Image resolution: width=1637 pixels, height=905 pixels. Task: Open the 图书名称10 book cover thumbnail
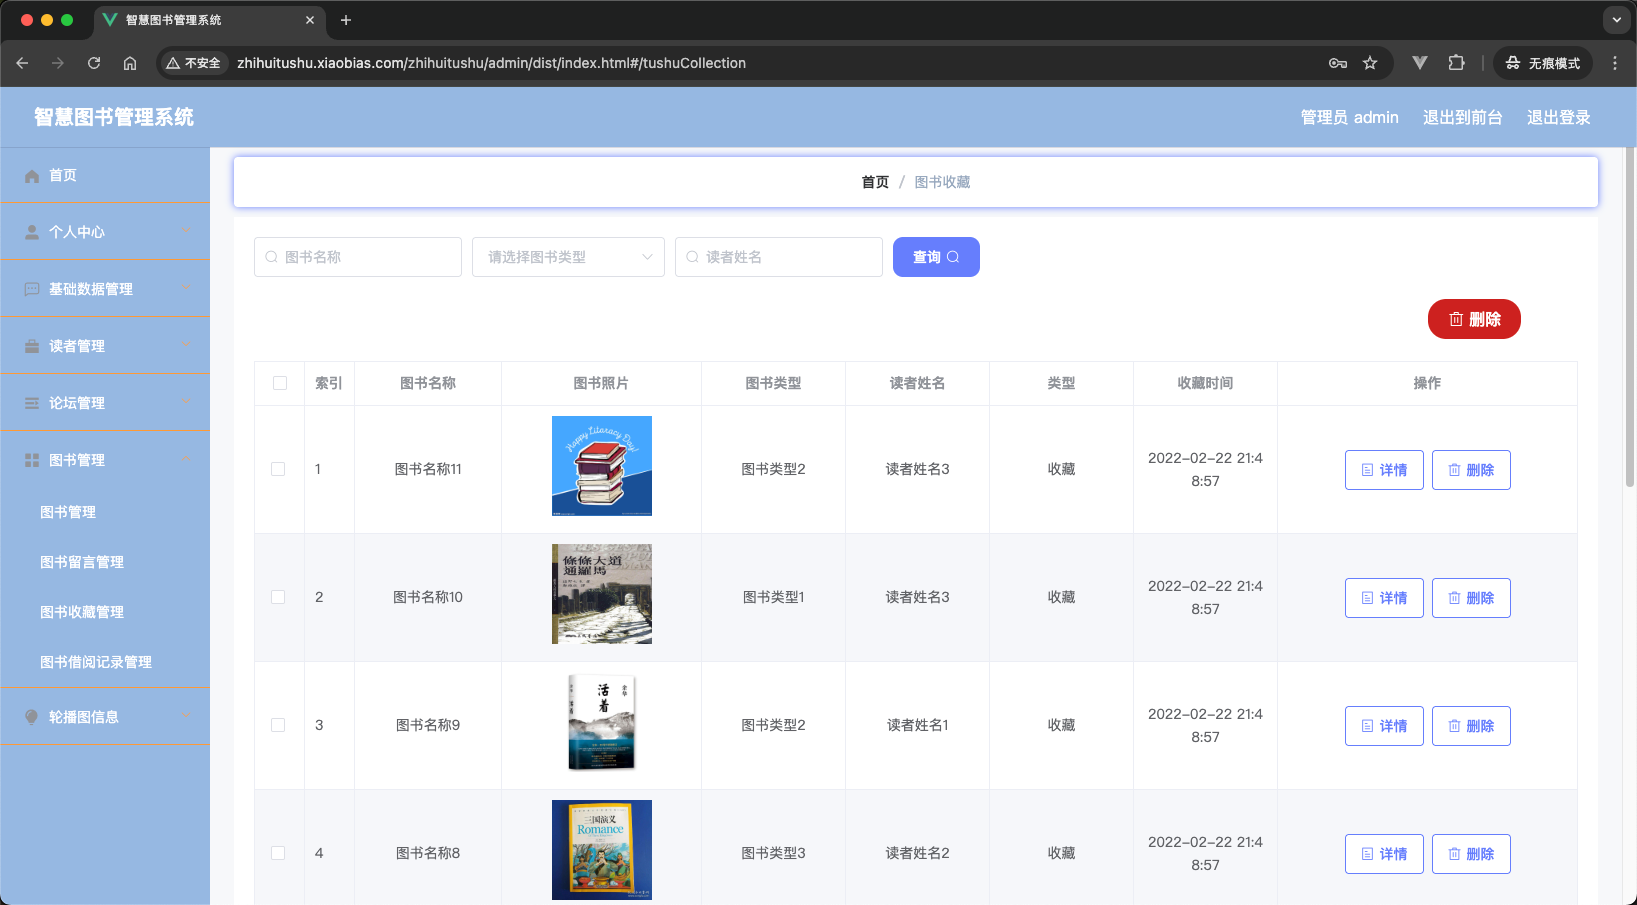602,594
